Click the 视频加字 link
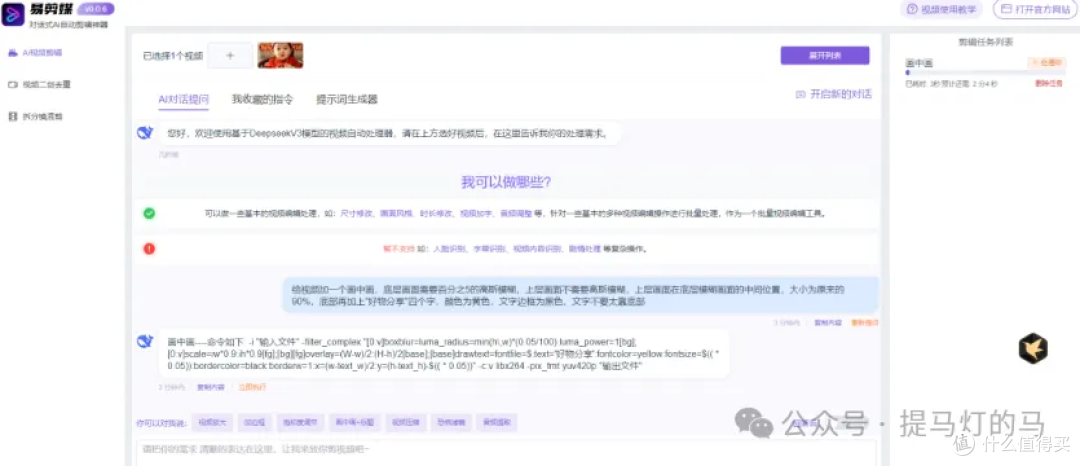 (475, 214)
